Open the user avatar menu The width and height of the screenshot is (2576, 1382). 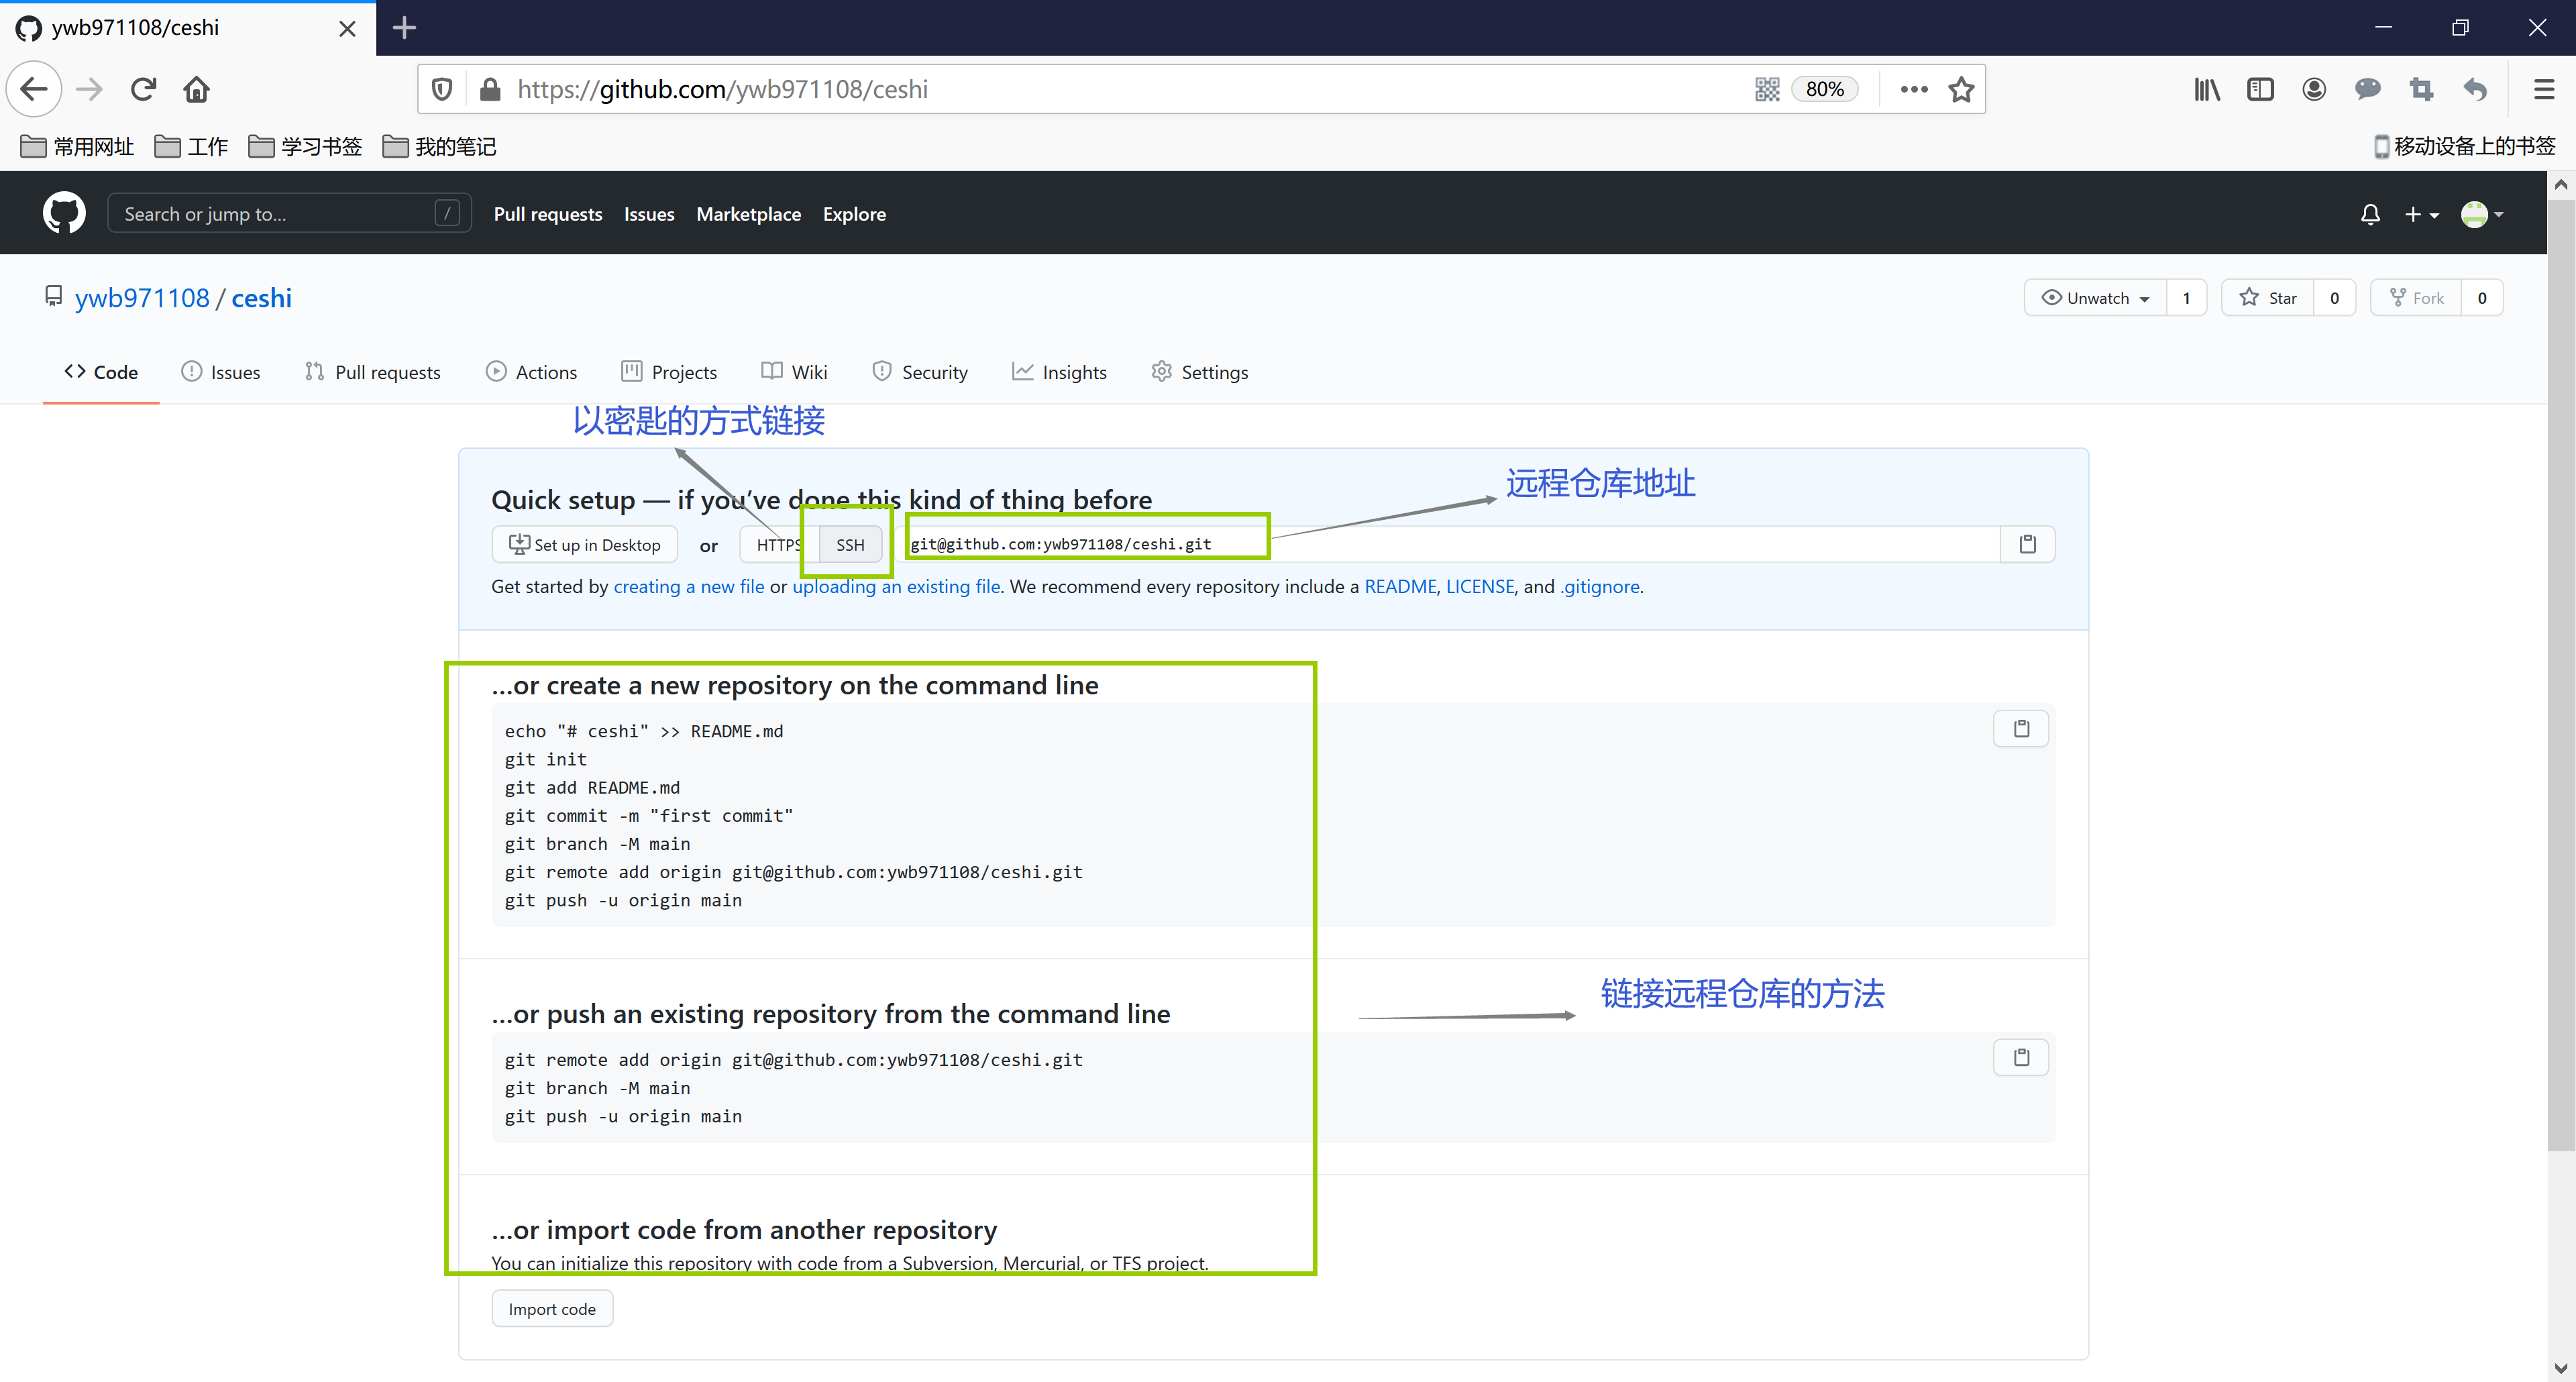2481,214
